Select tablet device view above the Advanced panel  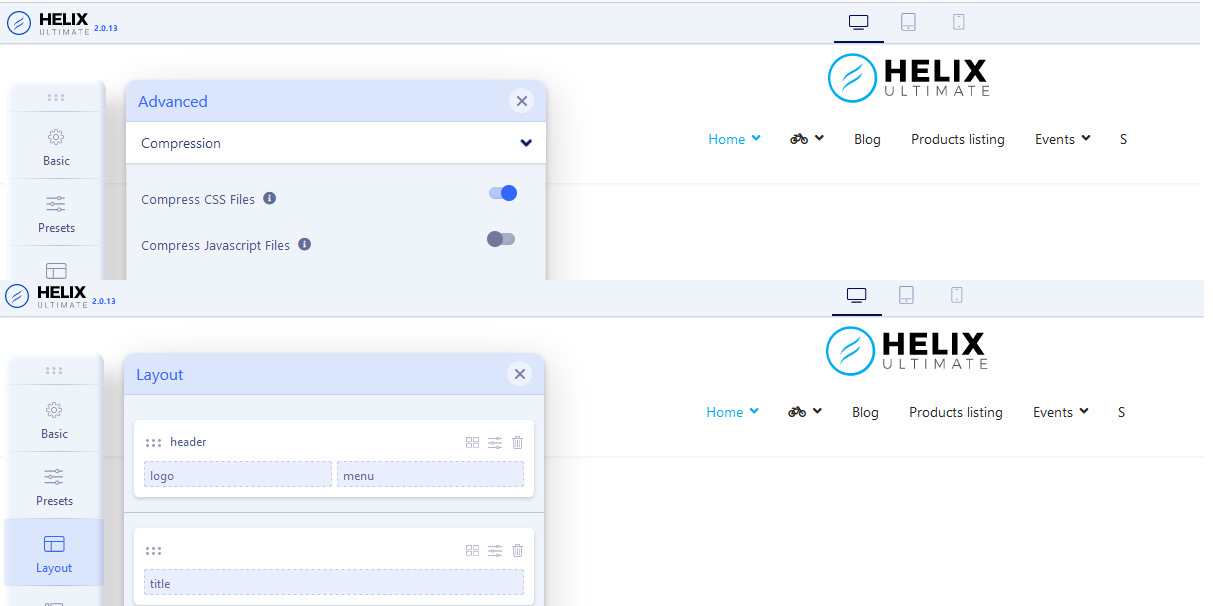[x=908, y=22]
